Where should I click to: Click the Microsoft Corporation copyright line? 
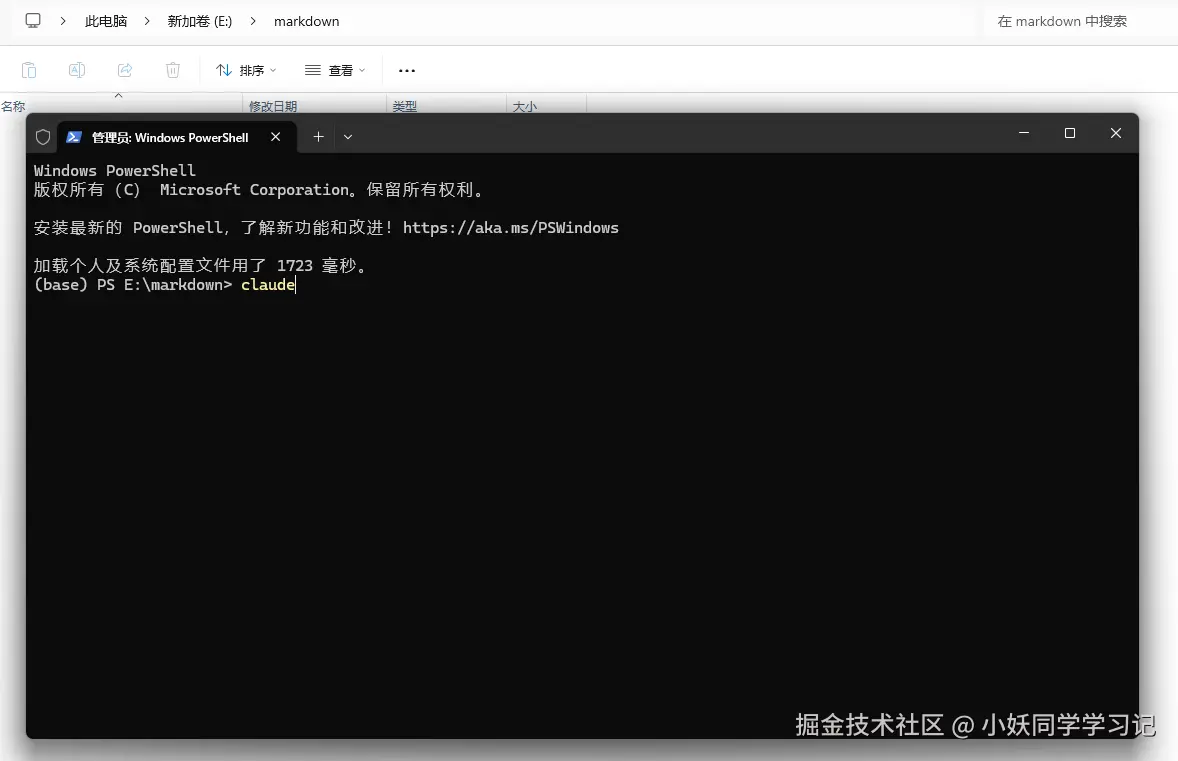click(x=259, y=190)
